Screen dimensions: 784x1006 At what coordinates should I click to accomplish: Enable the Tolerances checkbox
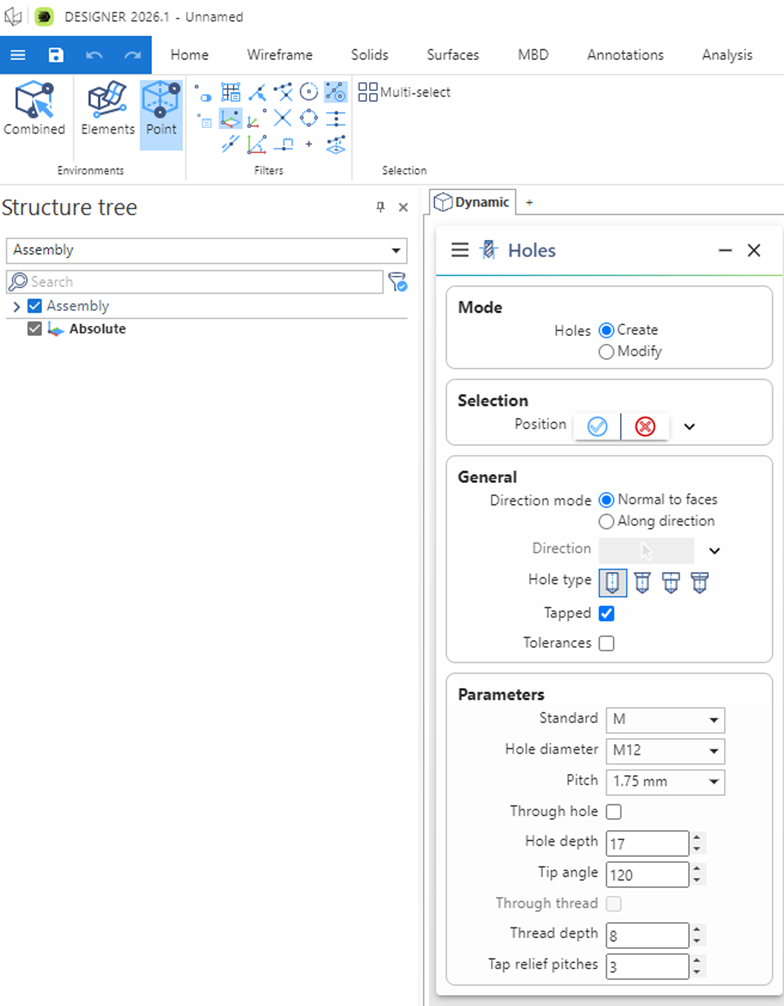pyautogui.click(x=606, y=643)
